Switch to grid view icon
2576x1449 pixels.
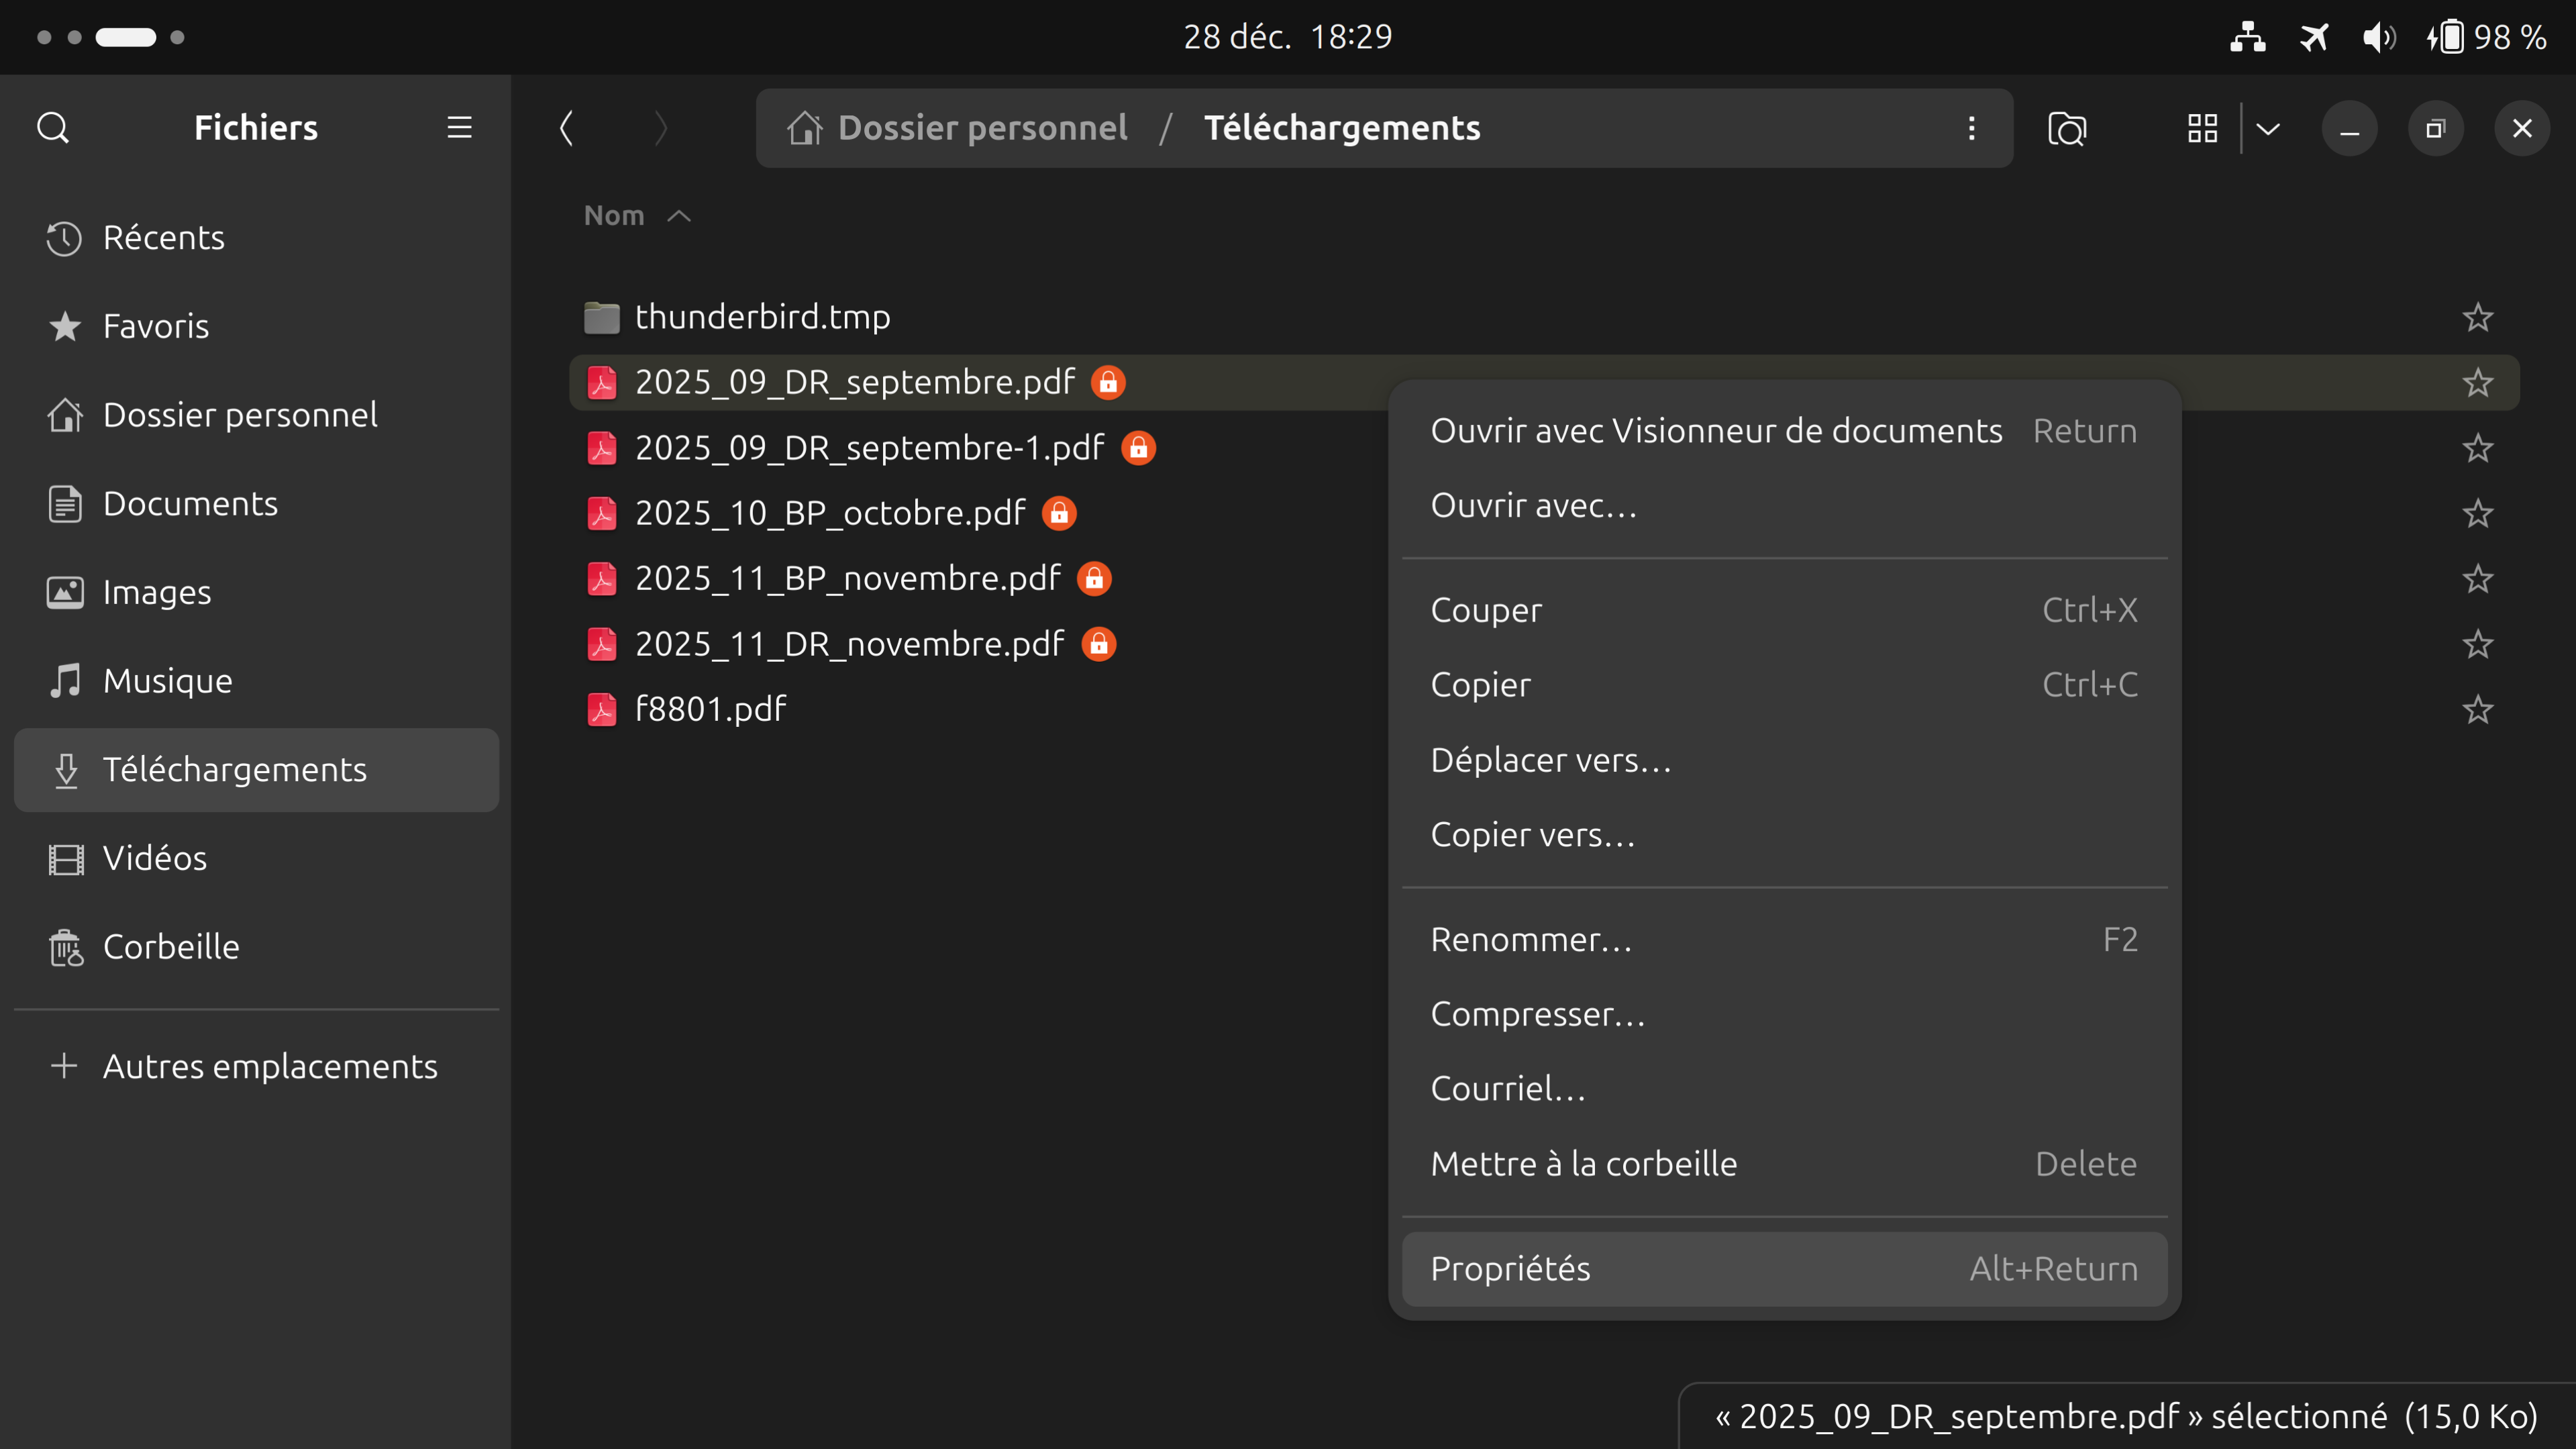click(2202, 128)
